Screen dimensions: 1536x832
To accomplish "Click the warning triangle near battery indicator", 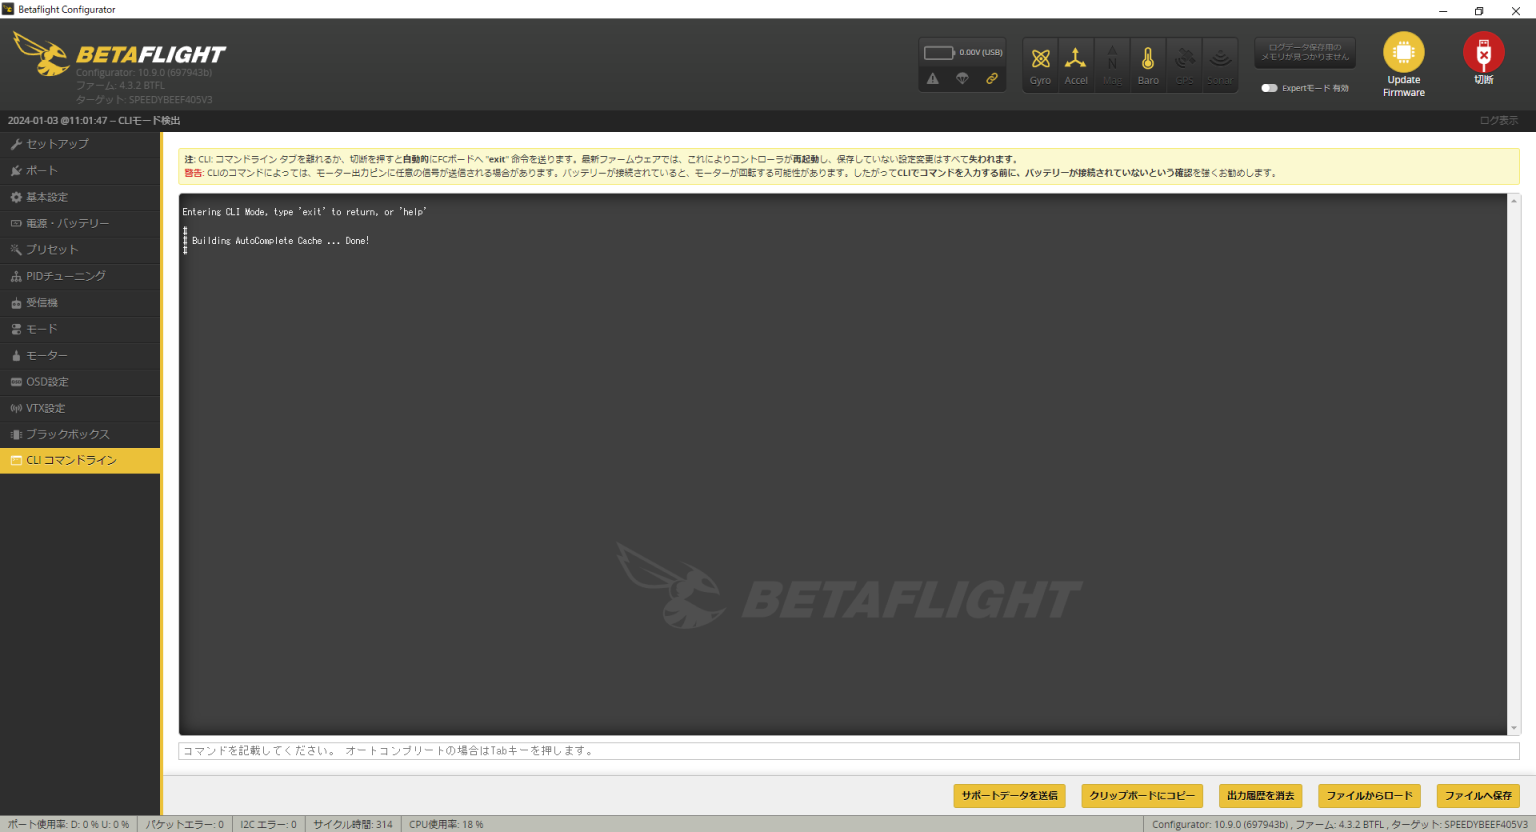I will 933,77.
